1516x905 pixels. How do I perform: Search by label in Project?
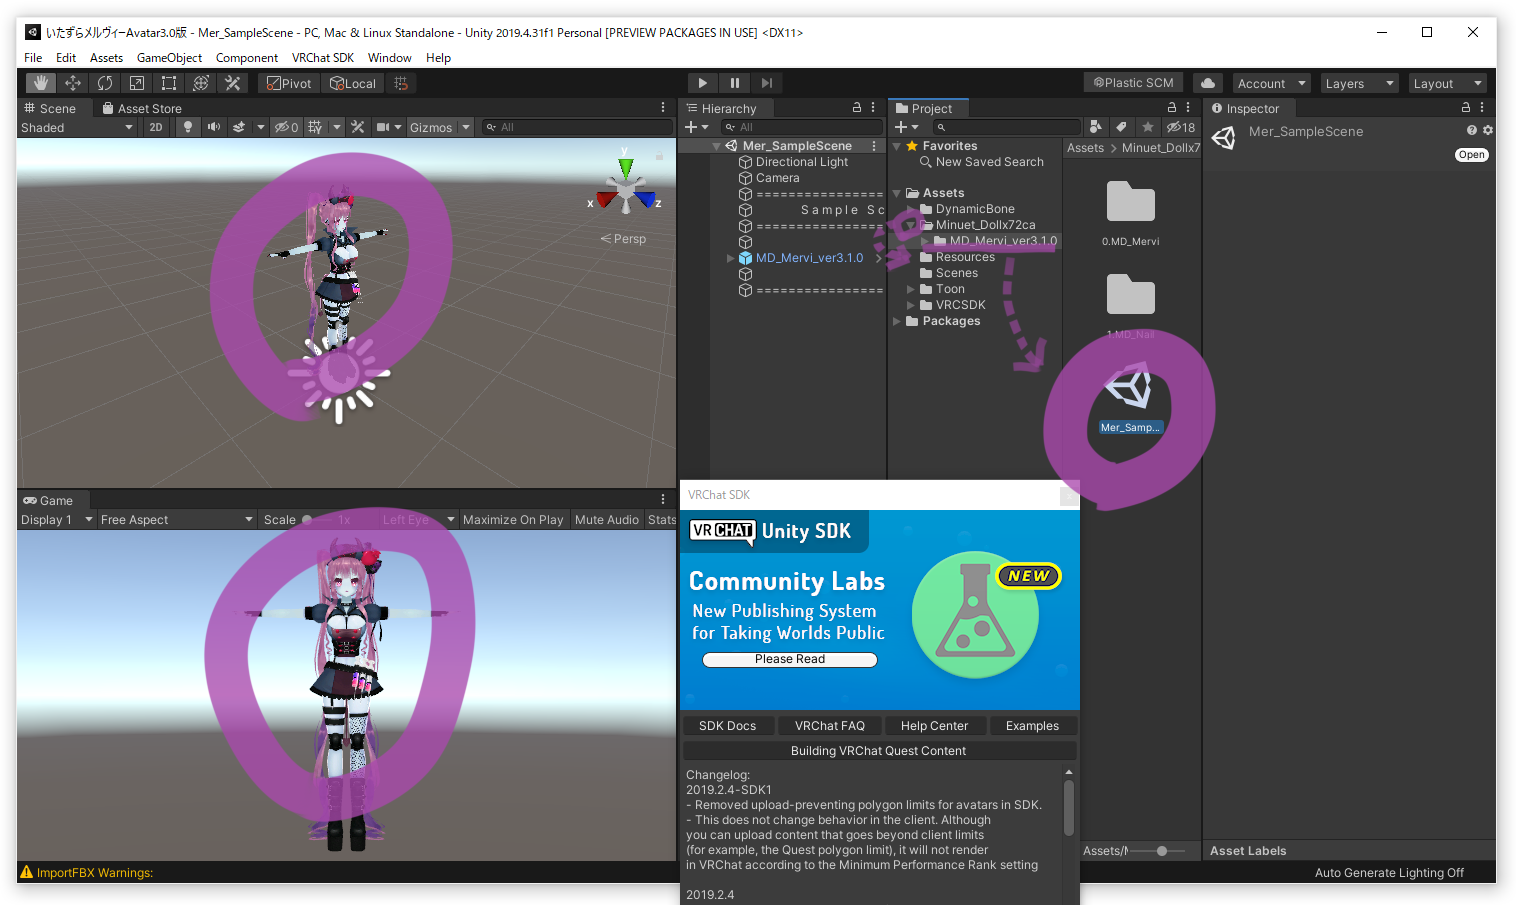coord(1121,127)
